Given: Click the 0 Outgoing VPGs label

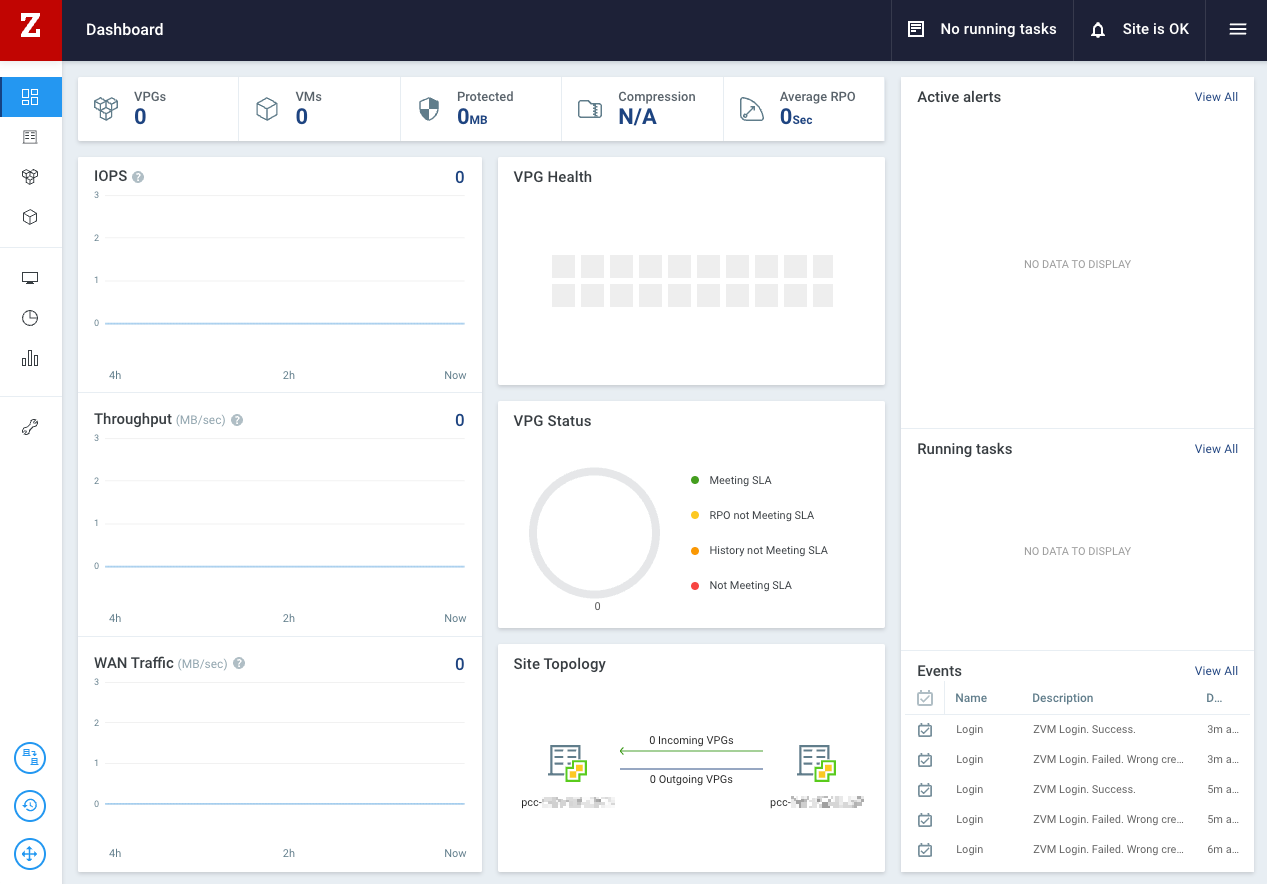Looking at the screenshot, I should (x=691, y=779).
